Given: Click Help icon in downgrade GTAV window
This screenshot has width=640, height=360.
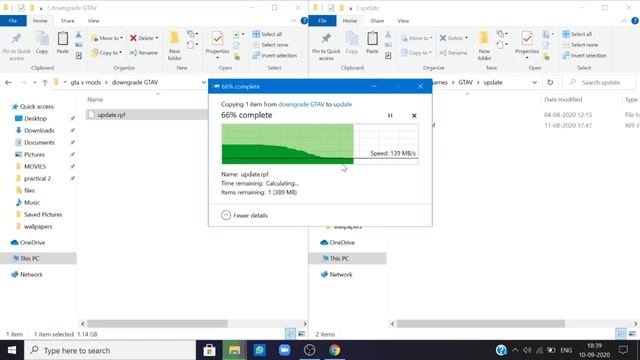Looking at the screenshot, I should 304,21.
